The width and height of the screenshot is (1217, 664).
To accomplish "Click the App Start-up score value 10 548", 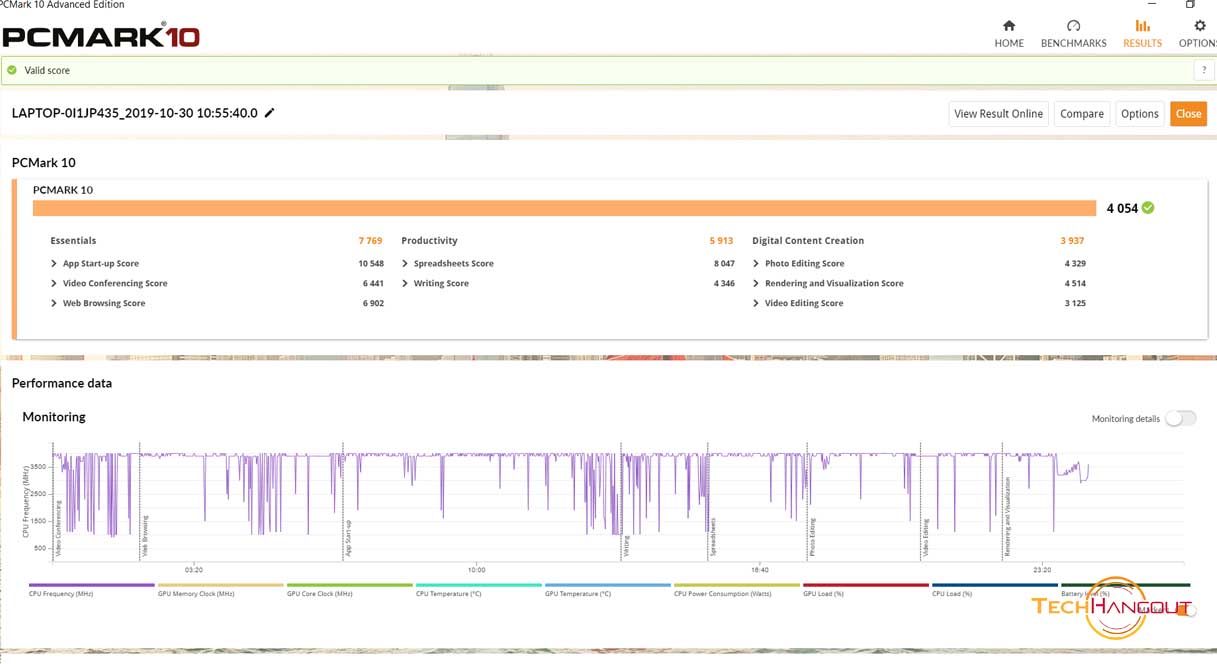I will coord(371,264).
